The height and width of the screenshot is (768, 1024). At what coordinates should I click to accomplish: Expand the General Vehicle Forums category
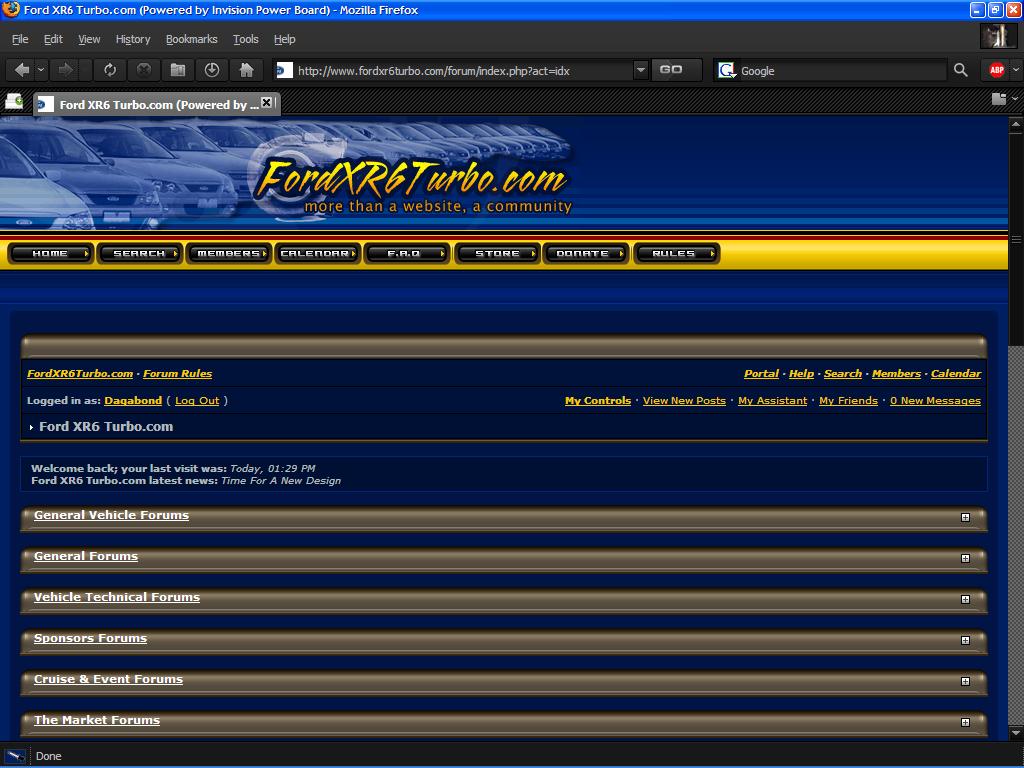pos(965,517)
